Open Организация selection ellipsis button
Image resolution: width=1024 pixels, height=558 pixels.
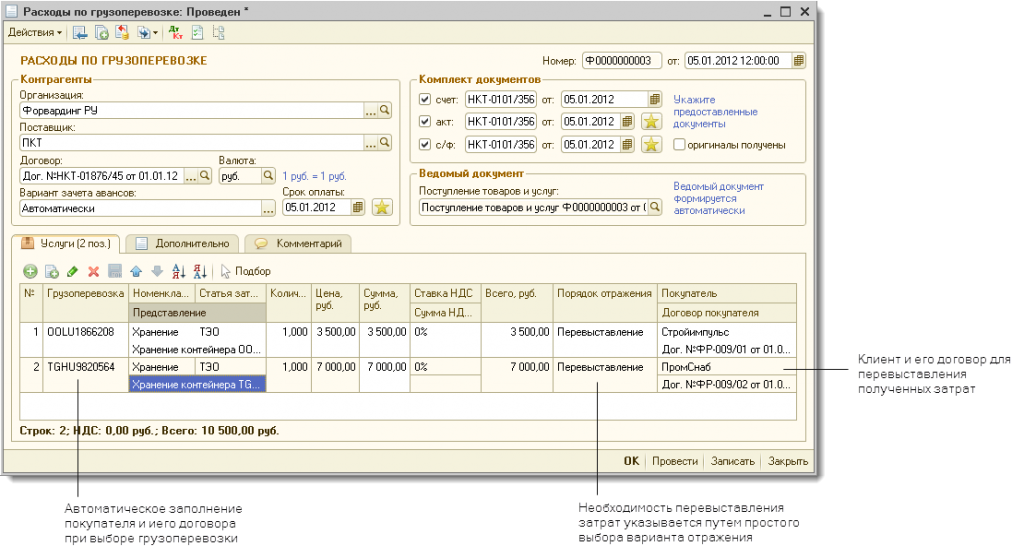370,110
